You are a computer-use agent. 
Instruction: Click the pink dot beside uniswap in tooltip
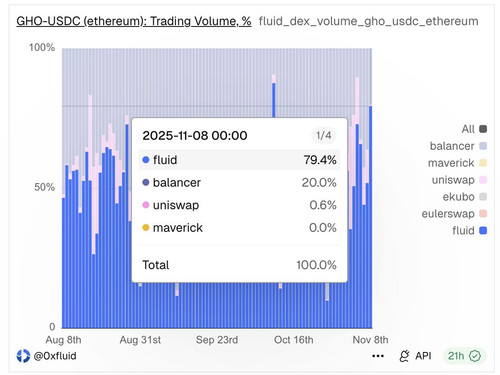(x=146, y=205)
